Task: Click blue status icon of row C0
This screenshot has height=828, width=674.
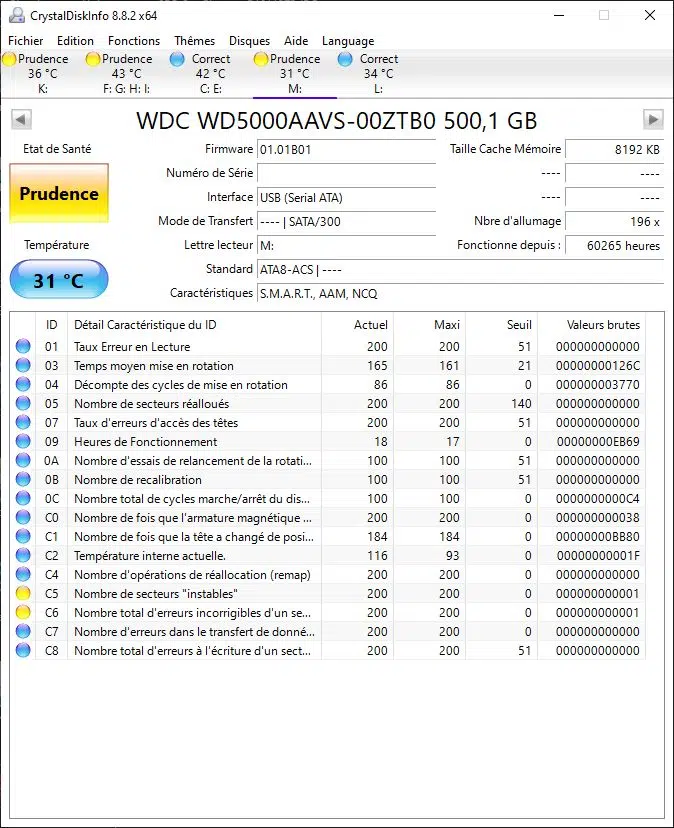Action: click(x=23, y=518)
